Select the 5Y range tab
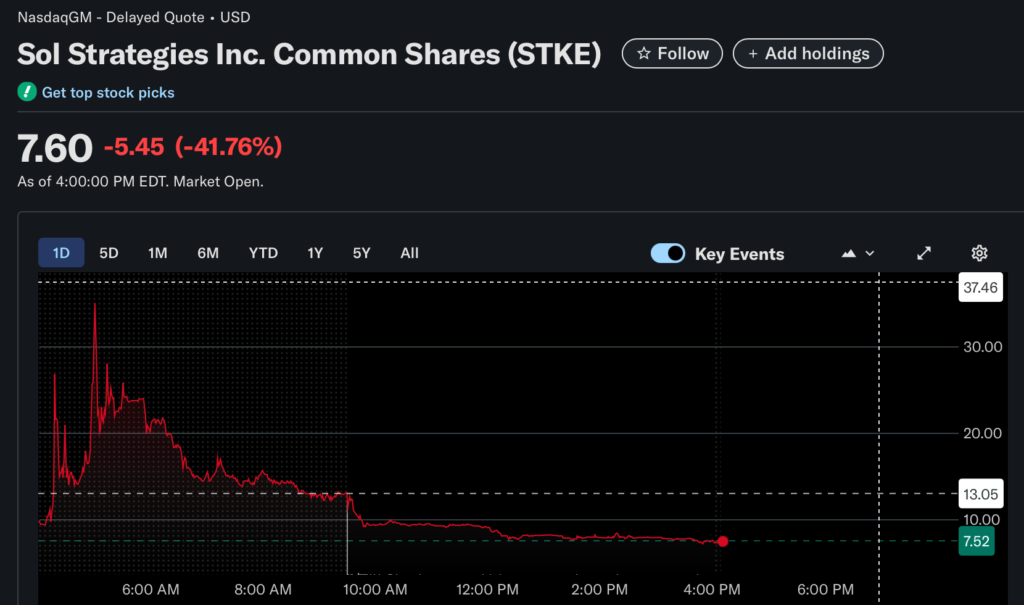This screenshot has height=605, width=1024. pos(361,253)
